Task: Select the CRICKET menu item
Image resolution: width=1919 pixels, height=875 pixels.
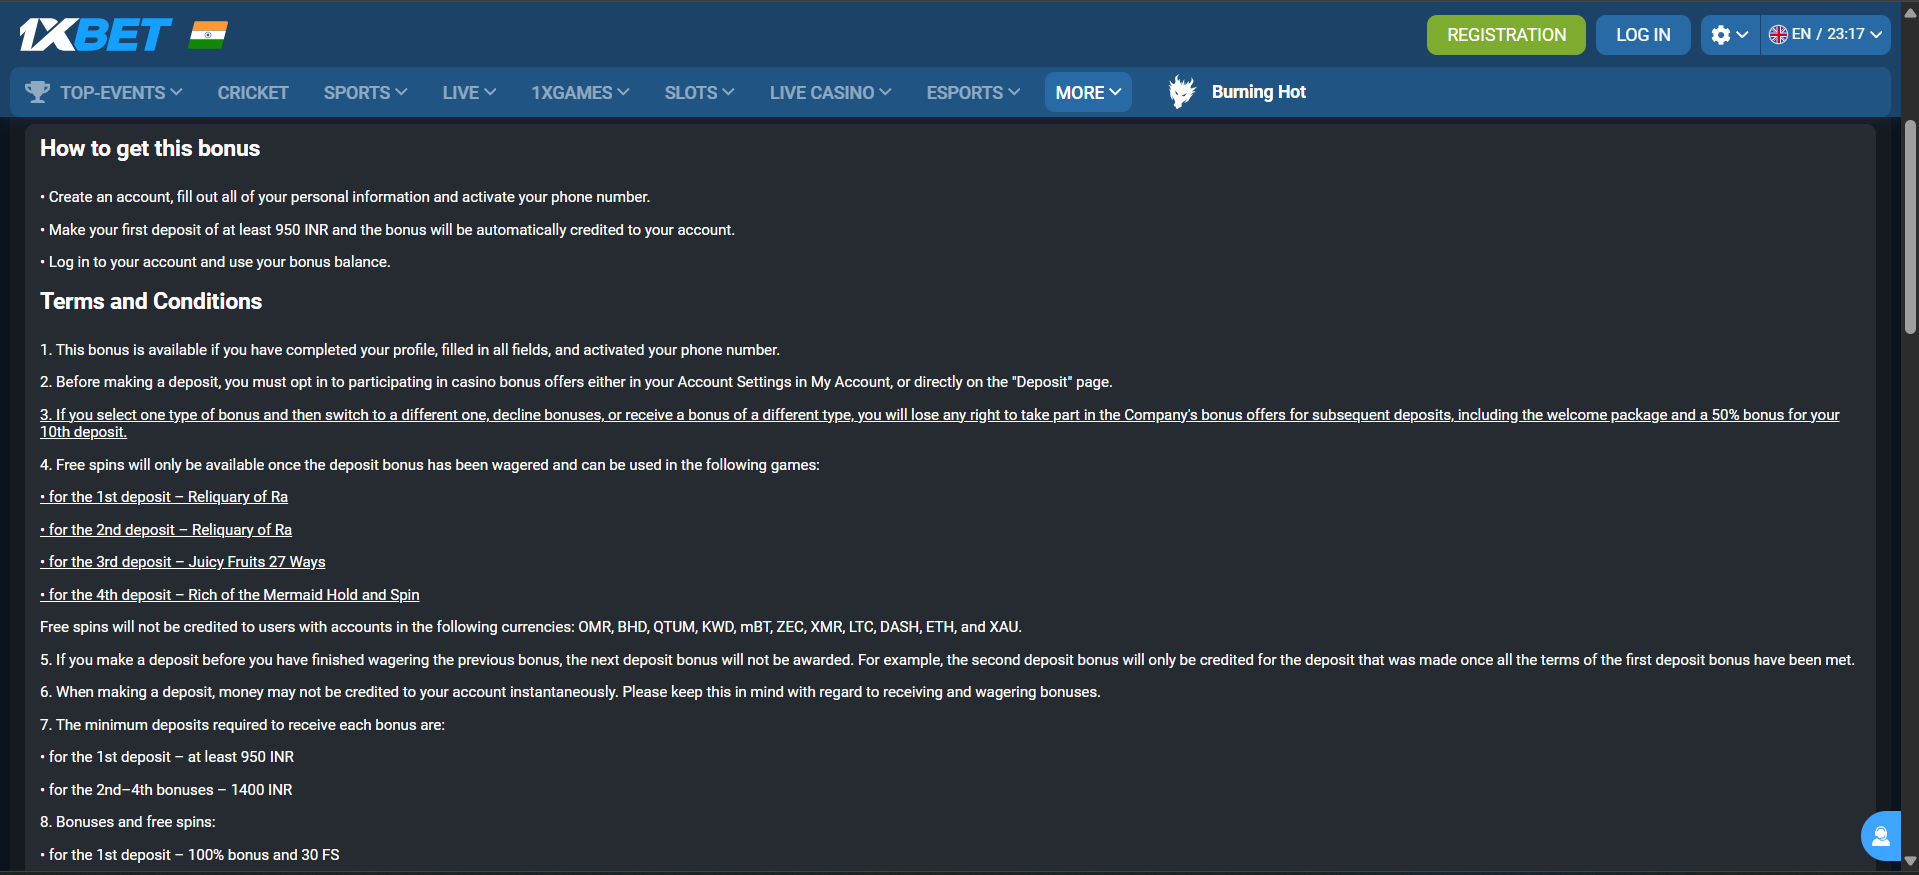Action: click(253, 91)
